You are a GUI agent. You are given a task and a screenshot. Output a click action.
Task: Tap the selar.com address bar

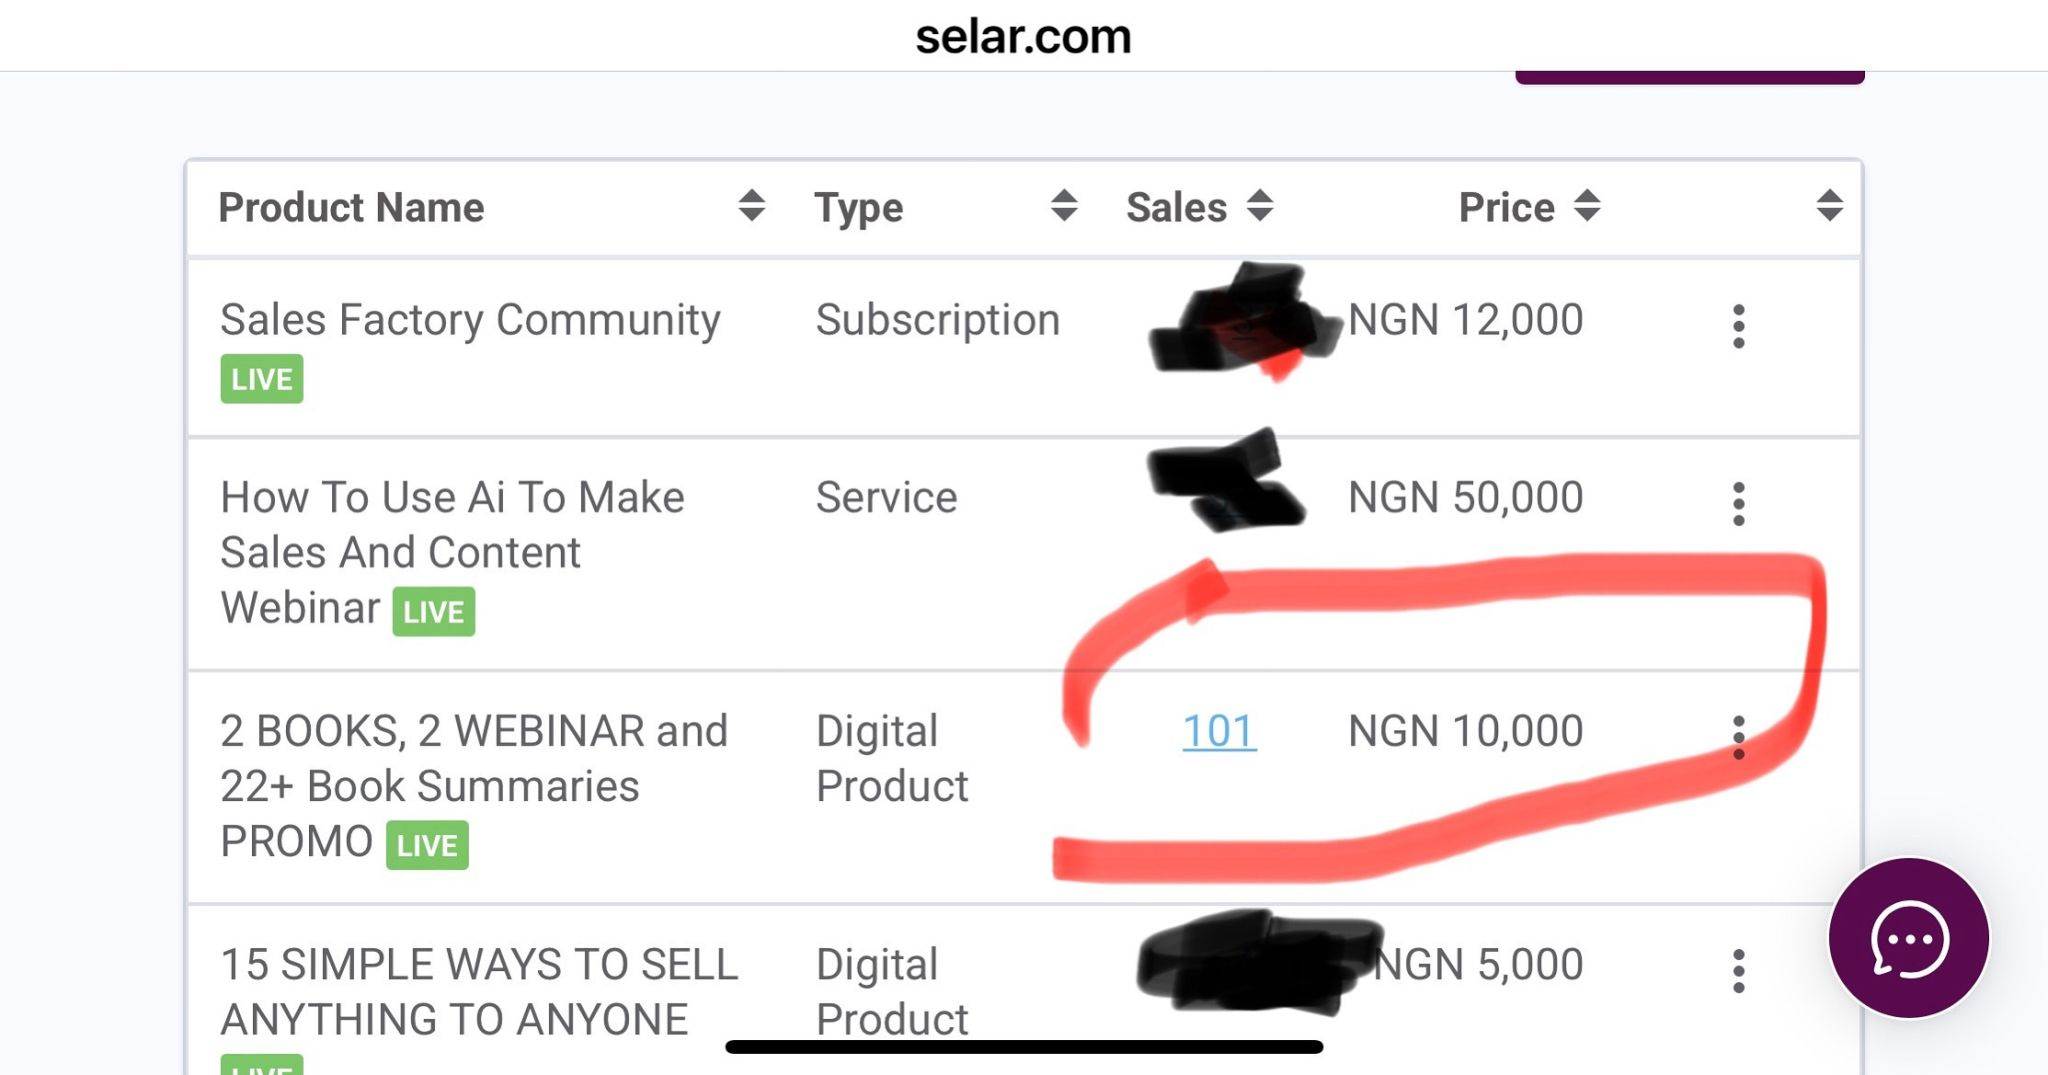coord(1023,37)
